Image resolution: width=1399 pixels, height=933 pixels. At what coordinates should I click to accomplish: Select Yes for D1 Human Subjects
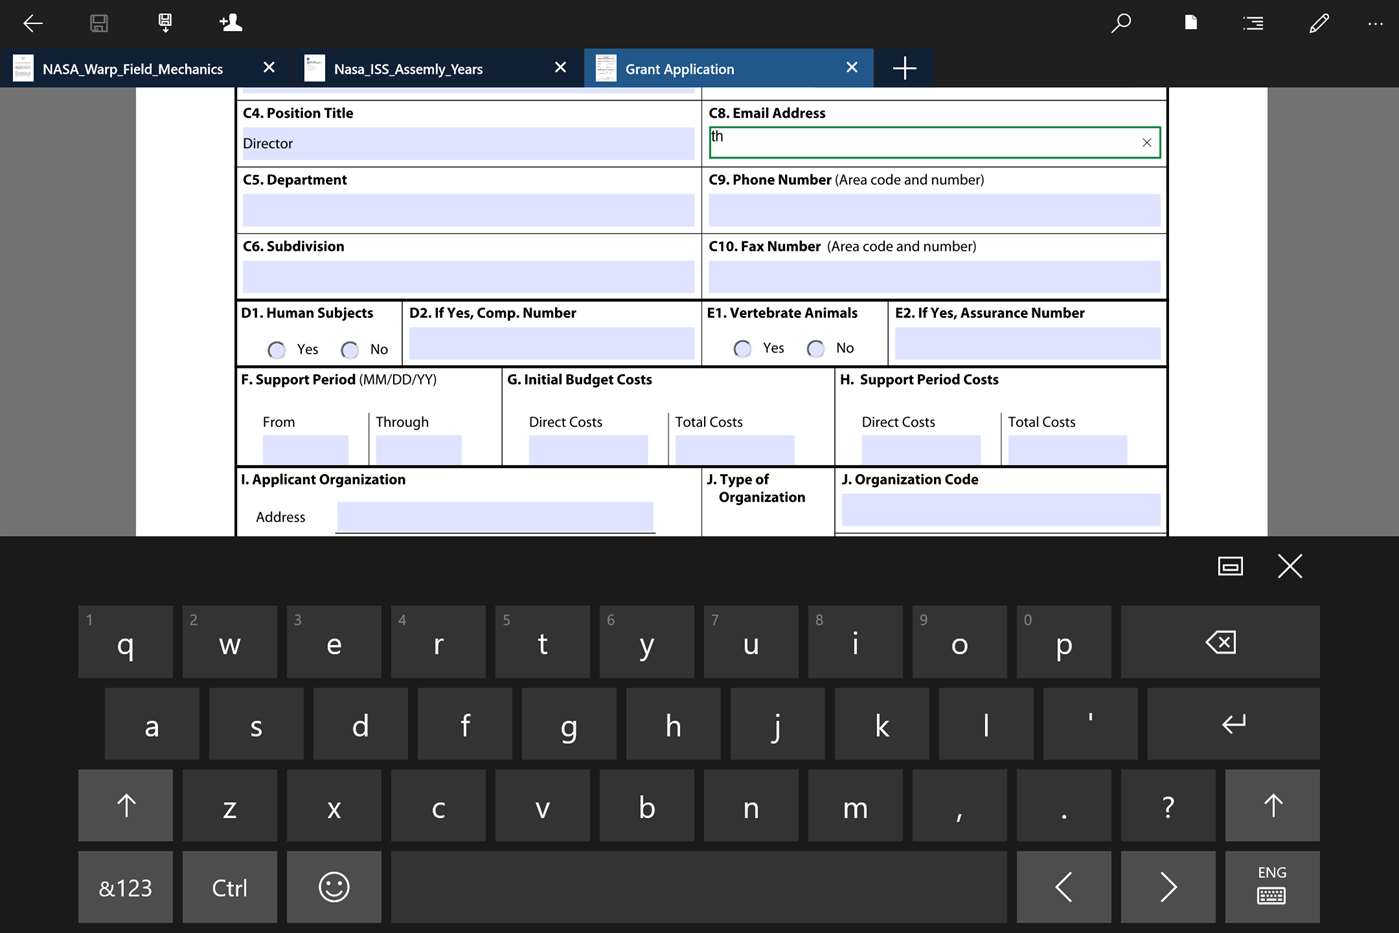pyautogui.click(x=276, y=349)
